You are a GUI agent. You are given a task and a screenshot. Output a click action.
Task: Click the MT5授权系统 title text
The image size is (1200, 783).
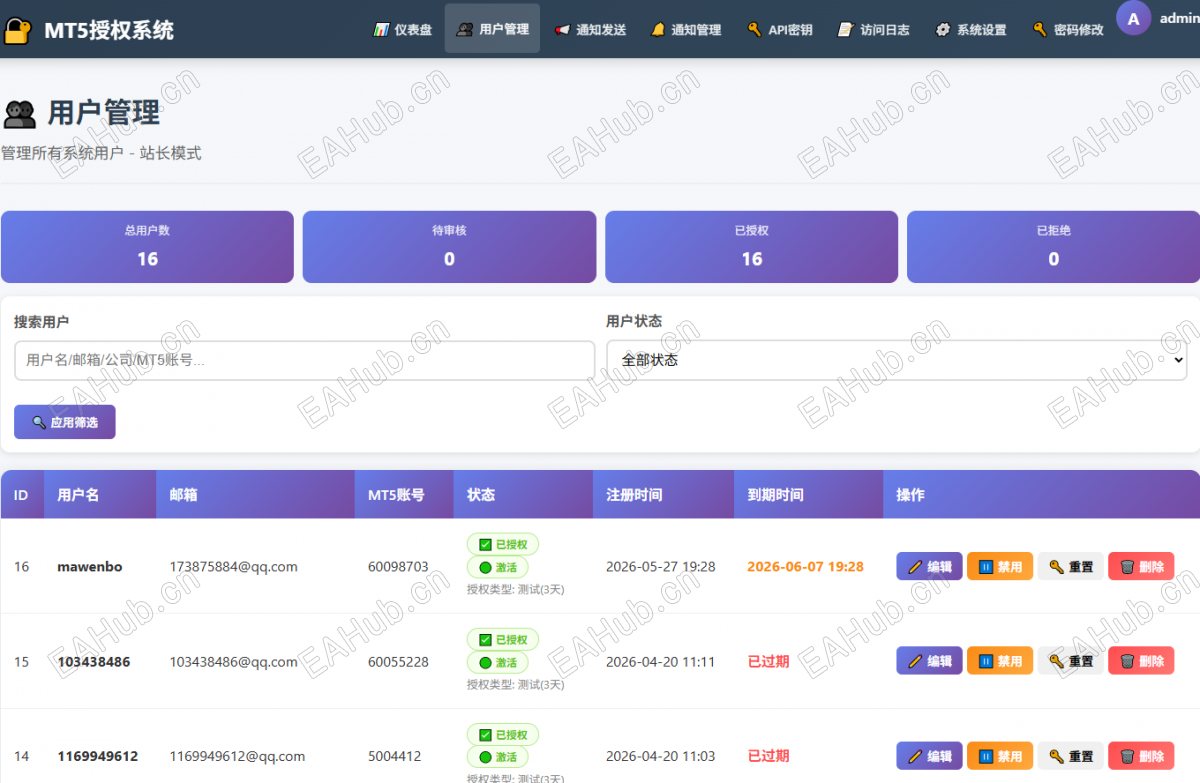[x=109, y=30]
